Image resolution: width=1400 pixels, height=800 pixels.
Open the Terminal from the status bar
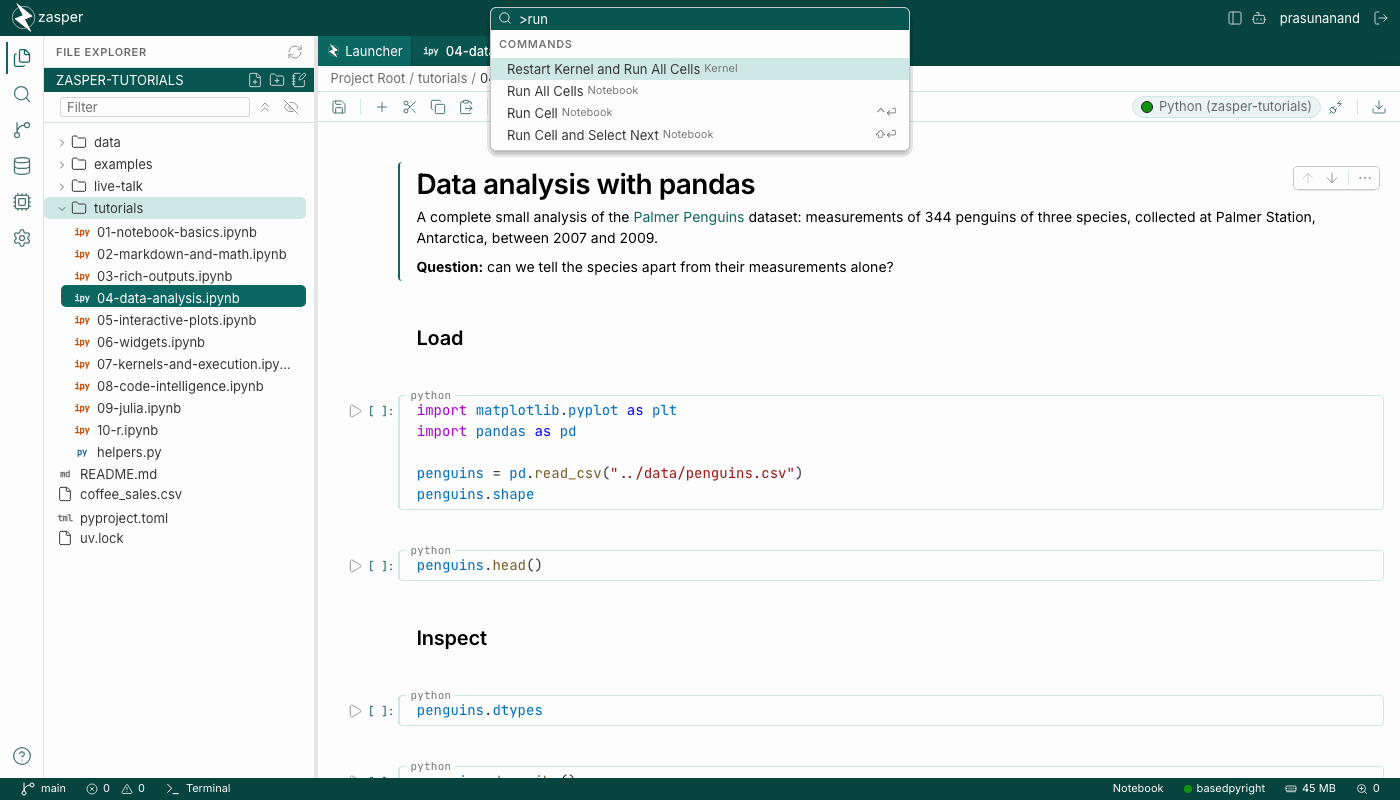pyautogui.click(x=198, y=789)
